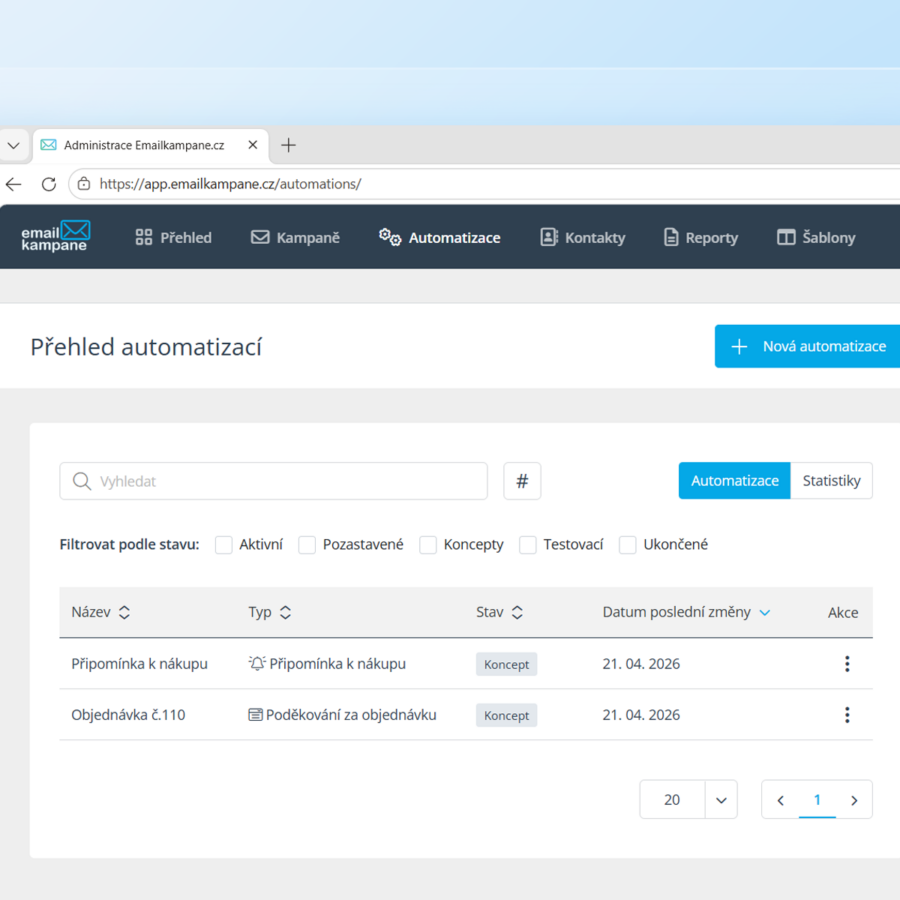Open actions menu for Objednávka č.110
The width and height of the screenshot is (900, 900).
(x=847, y=715)
